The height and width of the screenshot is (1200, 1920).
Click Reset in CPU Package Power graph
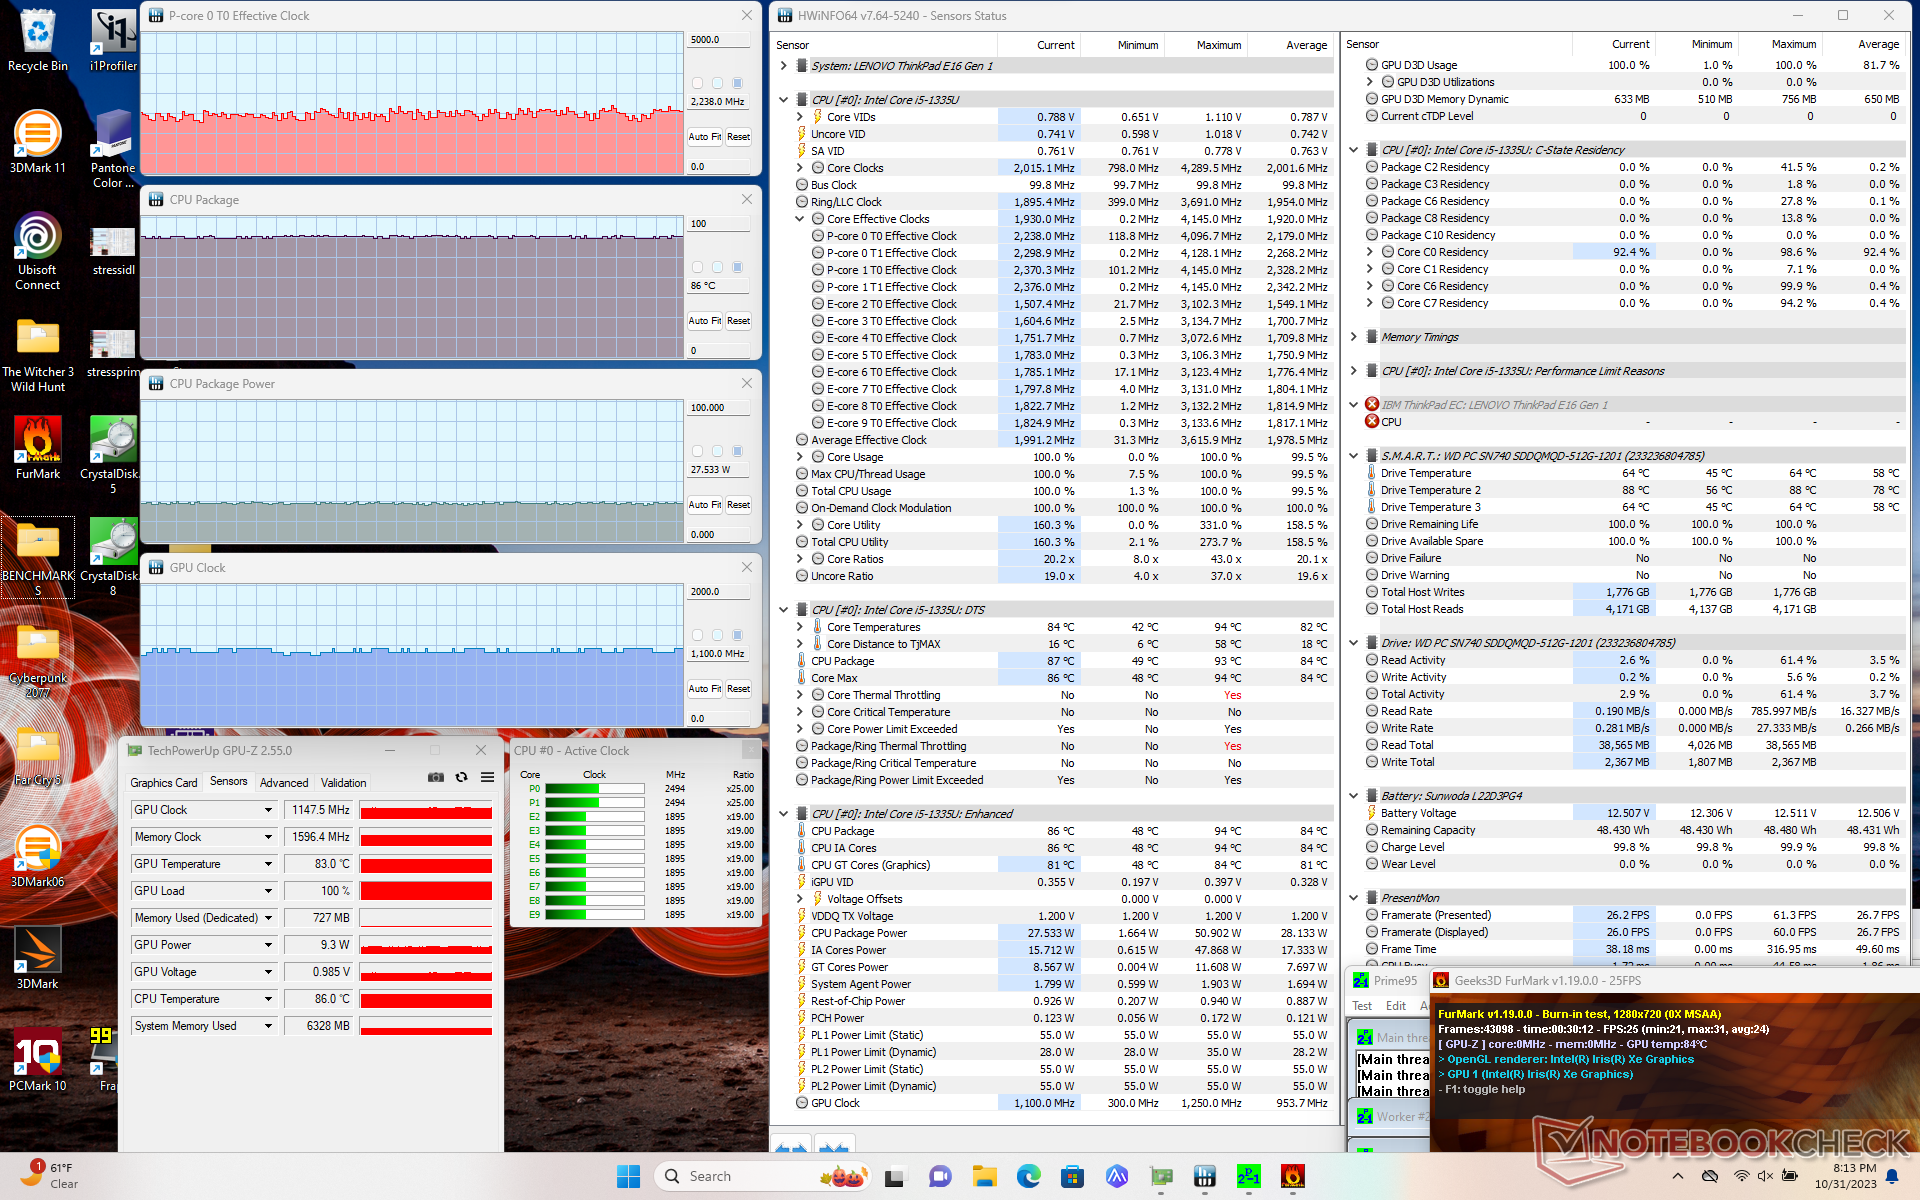tap(738, 505)
